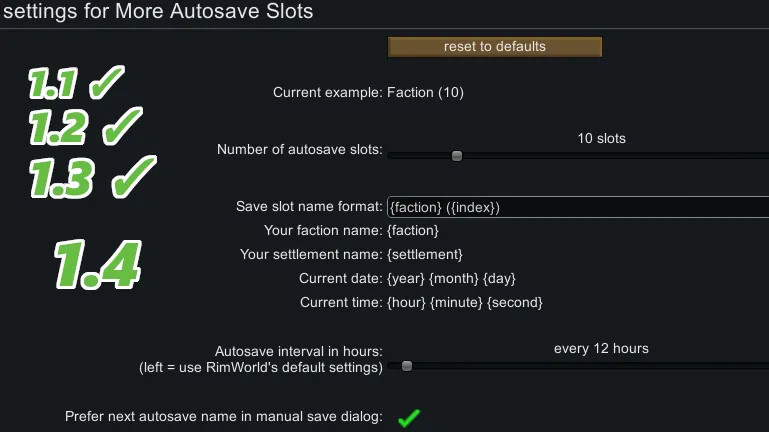Click the green checkmark beside version 1.3
The image size is (769, 432).
132,177
